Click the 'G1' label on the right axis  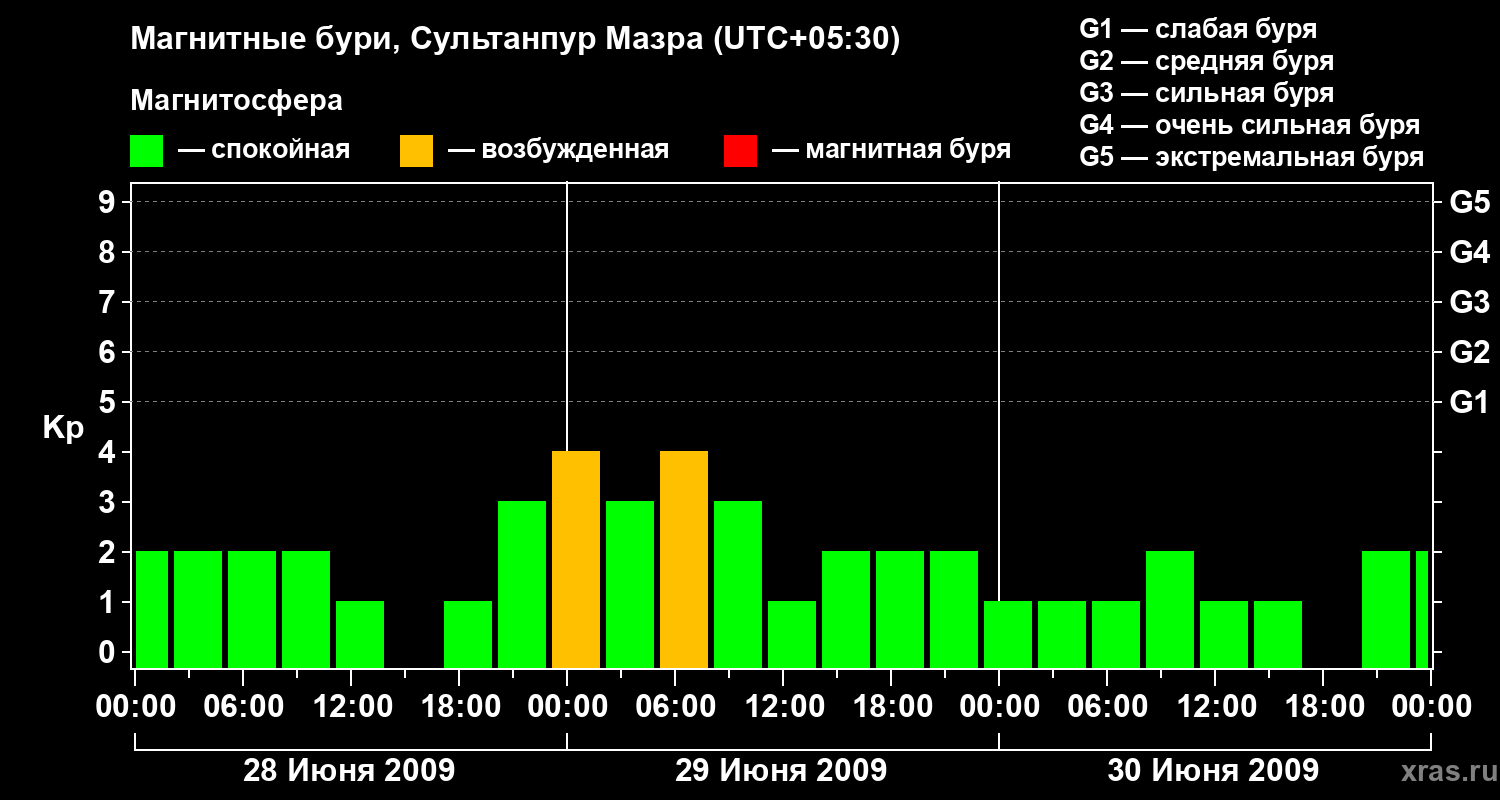[1469, 402]
